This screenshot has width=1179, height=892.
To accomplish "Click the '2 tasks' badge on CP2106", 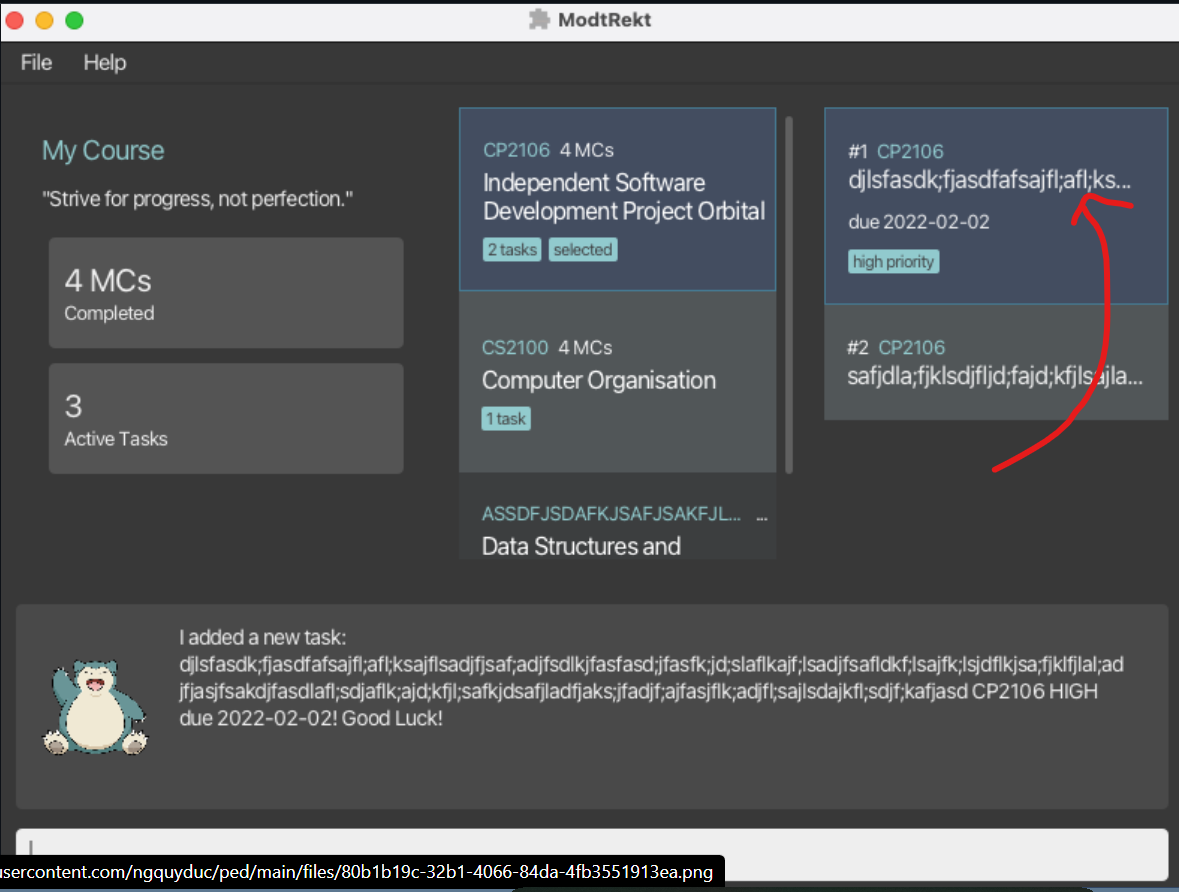I will (x=511, y=249).
